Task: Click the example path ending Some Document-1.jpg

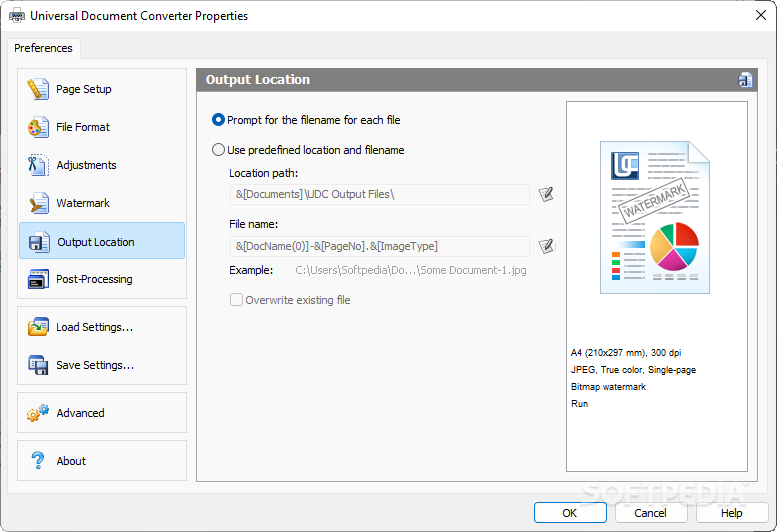Action: click(x=411, y=270)
